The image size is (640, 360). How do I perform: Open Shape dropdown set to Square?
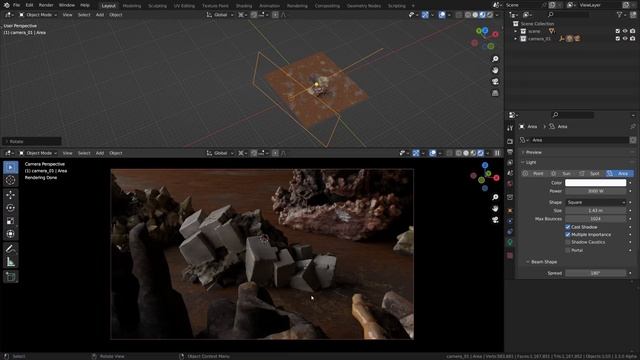point(596,202)
